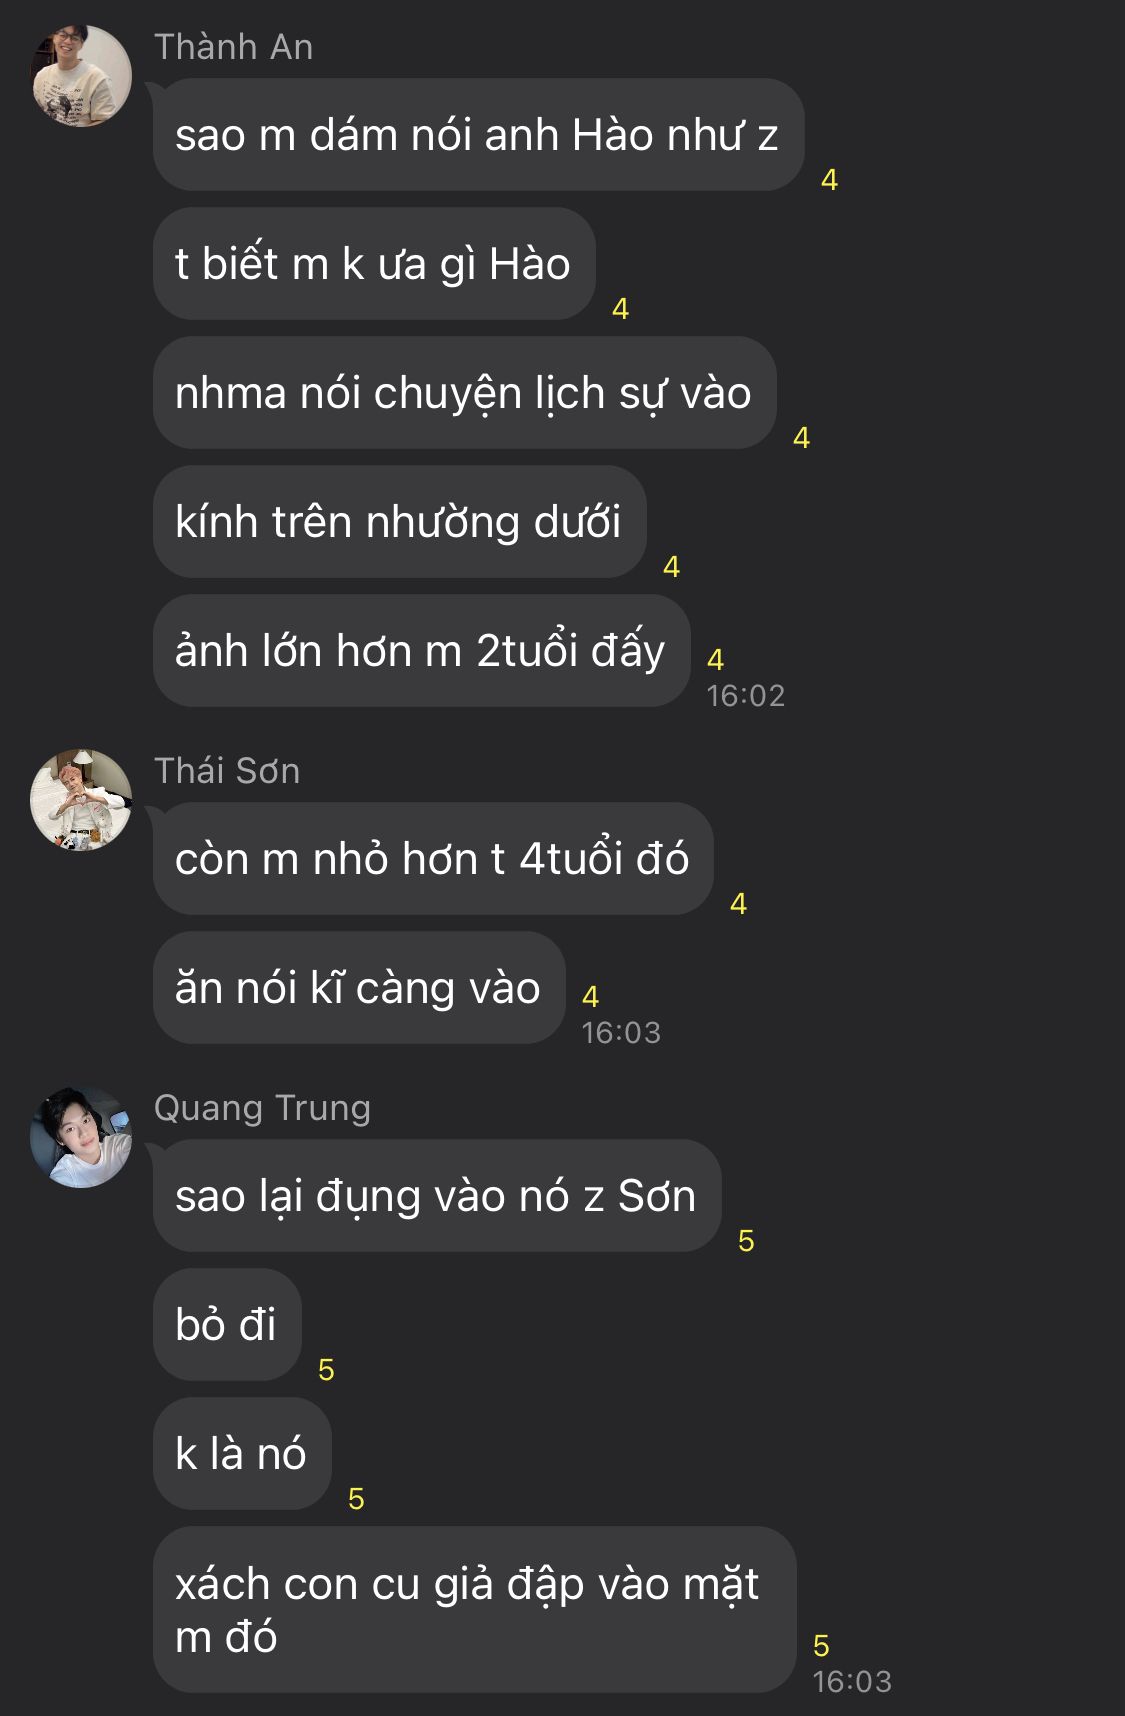The height and width of the screenshot is (1716, 1125).
Task: Select message "nhma nói chuyện lịch sự vào"
Action: [x=464, y=393]
